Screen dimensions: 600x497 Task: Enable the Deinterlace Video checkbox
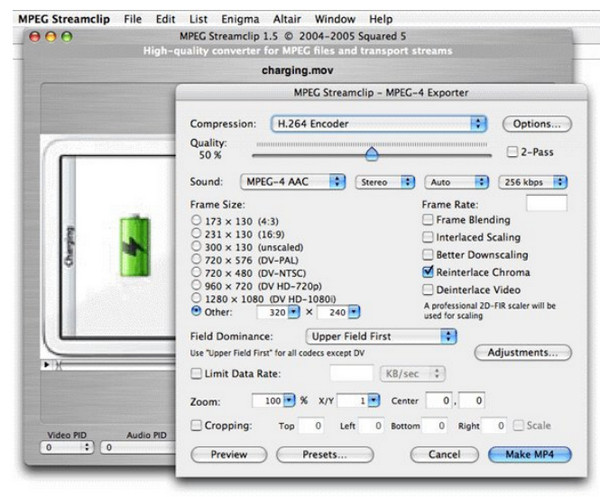[428, 290]
